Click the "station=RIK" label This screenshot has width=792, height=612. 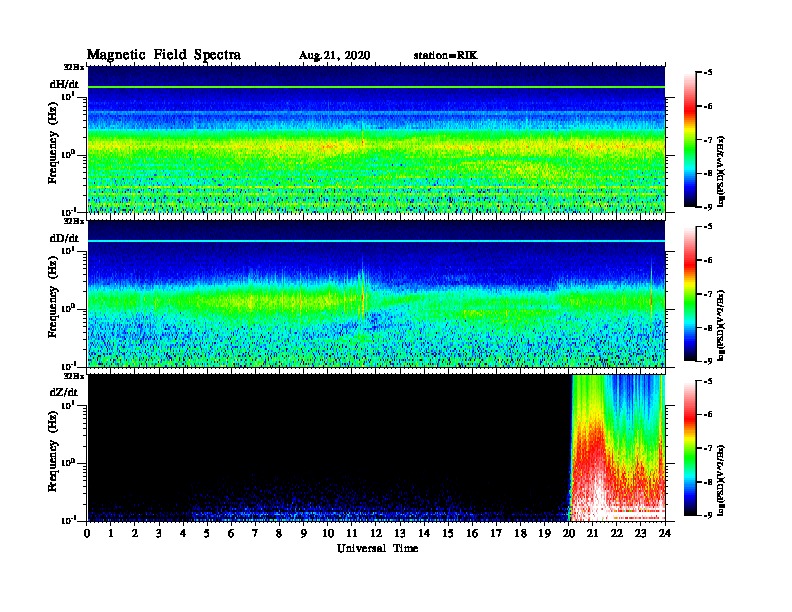(445, 55)
